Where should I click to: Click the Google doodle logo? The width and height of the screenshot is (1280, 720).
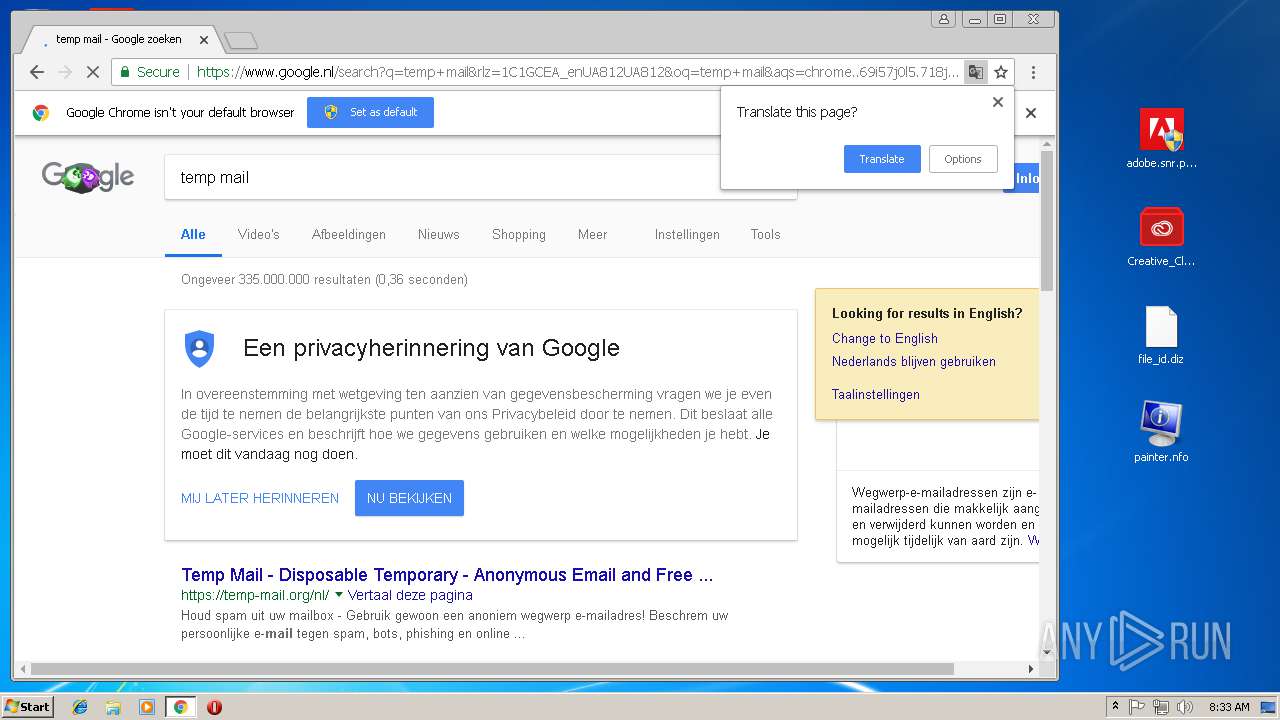88,177
